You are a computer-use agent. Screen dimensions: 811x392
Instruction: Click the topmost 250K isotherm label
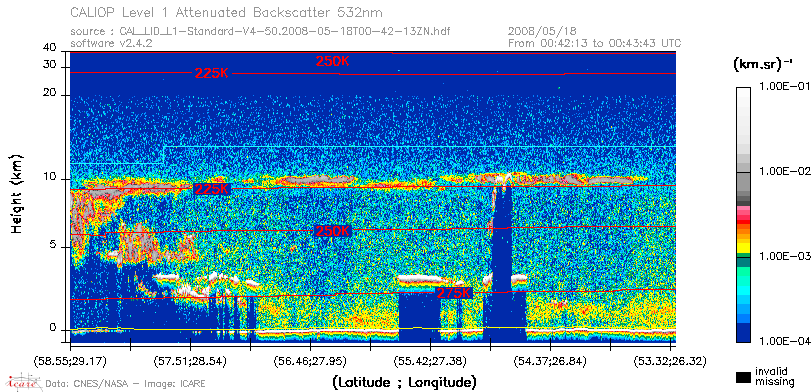tap(333, 61)
